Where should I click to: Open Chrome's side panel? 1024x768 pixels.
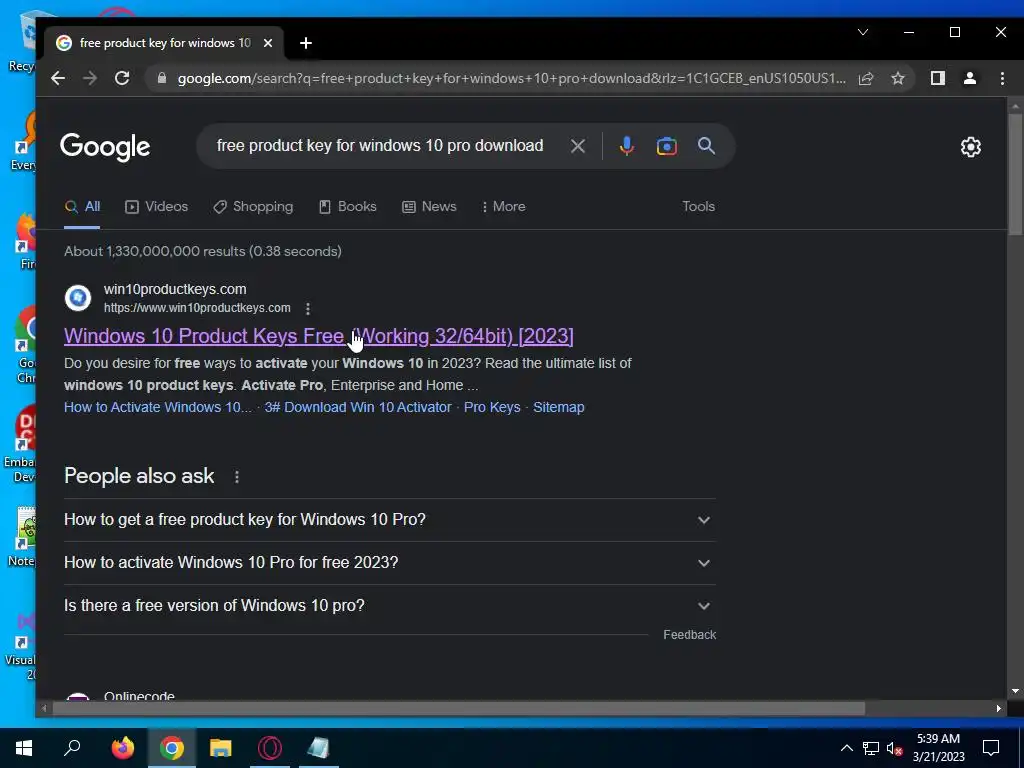click(x=938, y=78)
